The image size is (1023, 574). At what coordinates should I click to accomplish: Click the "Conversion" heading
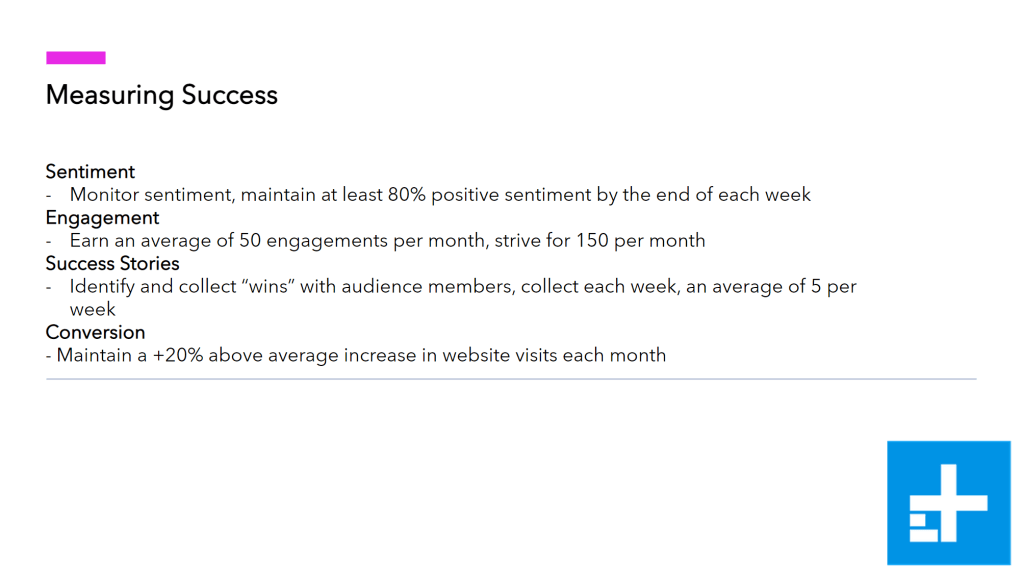[x=95, y=332]
